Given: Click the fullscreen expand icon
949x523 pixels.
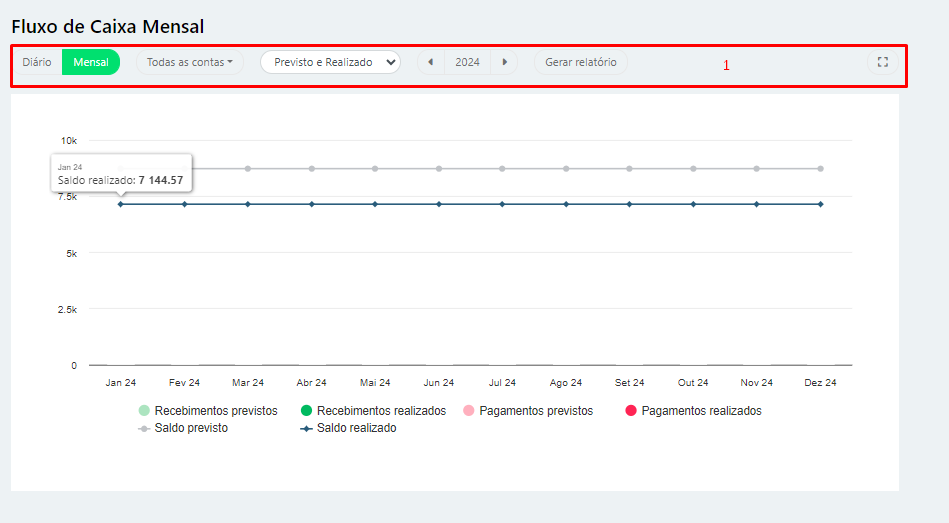Looking at the screenshot, I should (882, 62).
